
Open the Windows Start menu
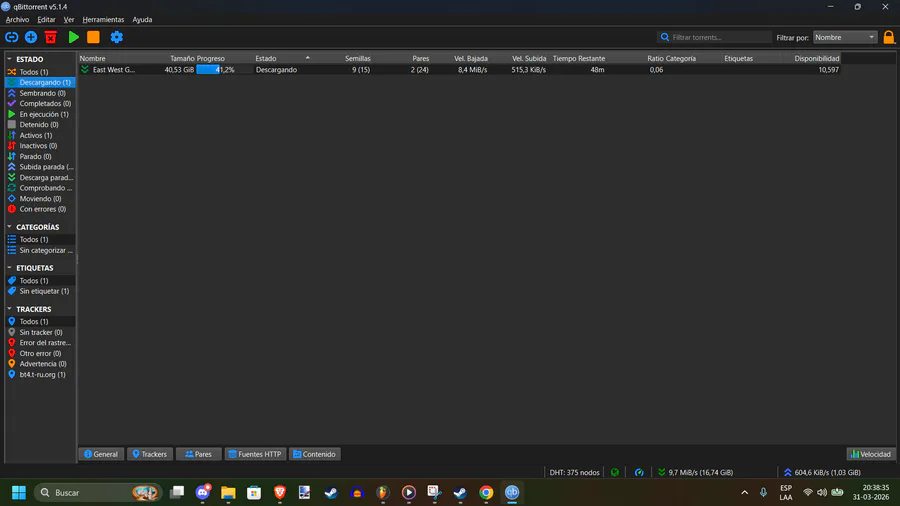click(18, 492)
